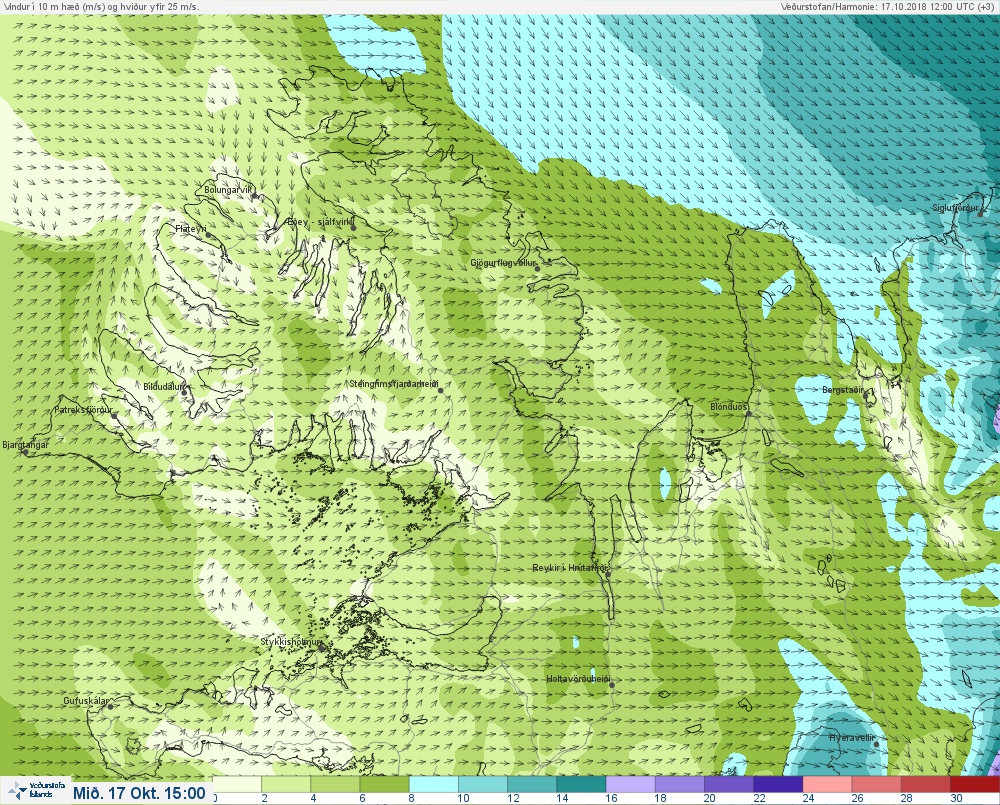
Task: Pick the pale green 2–4 m/s legend swatch
Action: click(286, 784)
